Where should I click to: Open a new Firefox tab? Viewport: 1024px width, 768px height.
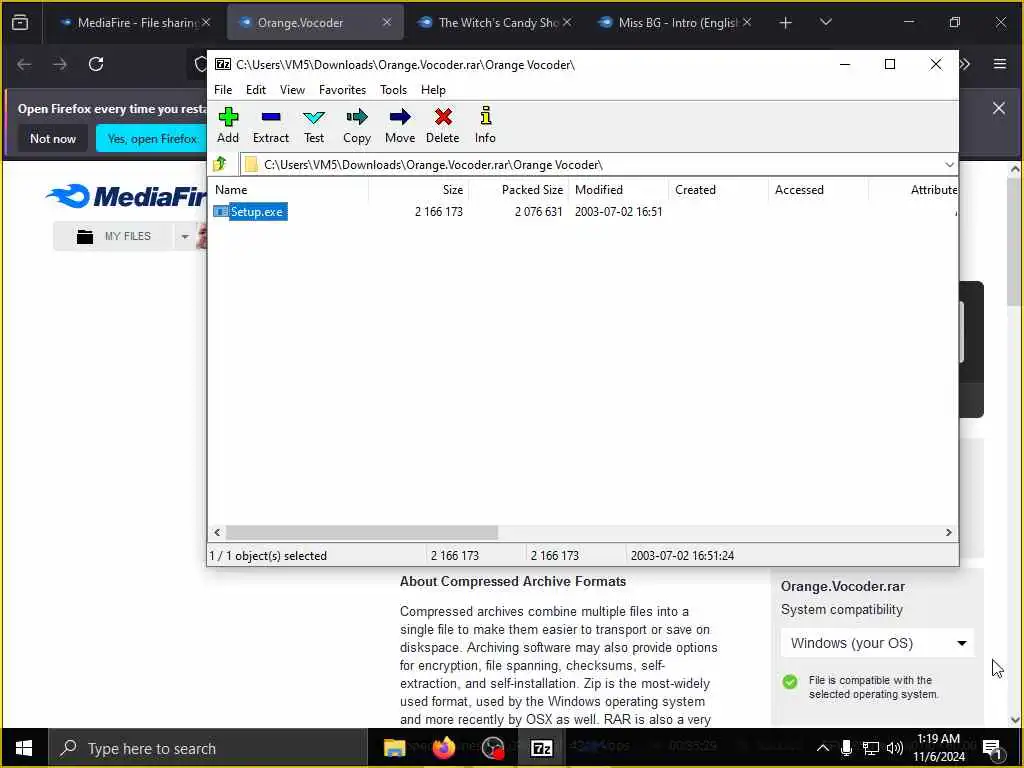(x=786, y=23)
